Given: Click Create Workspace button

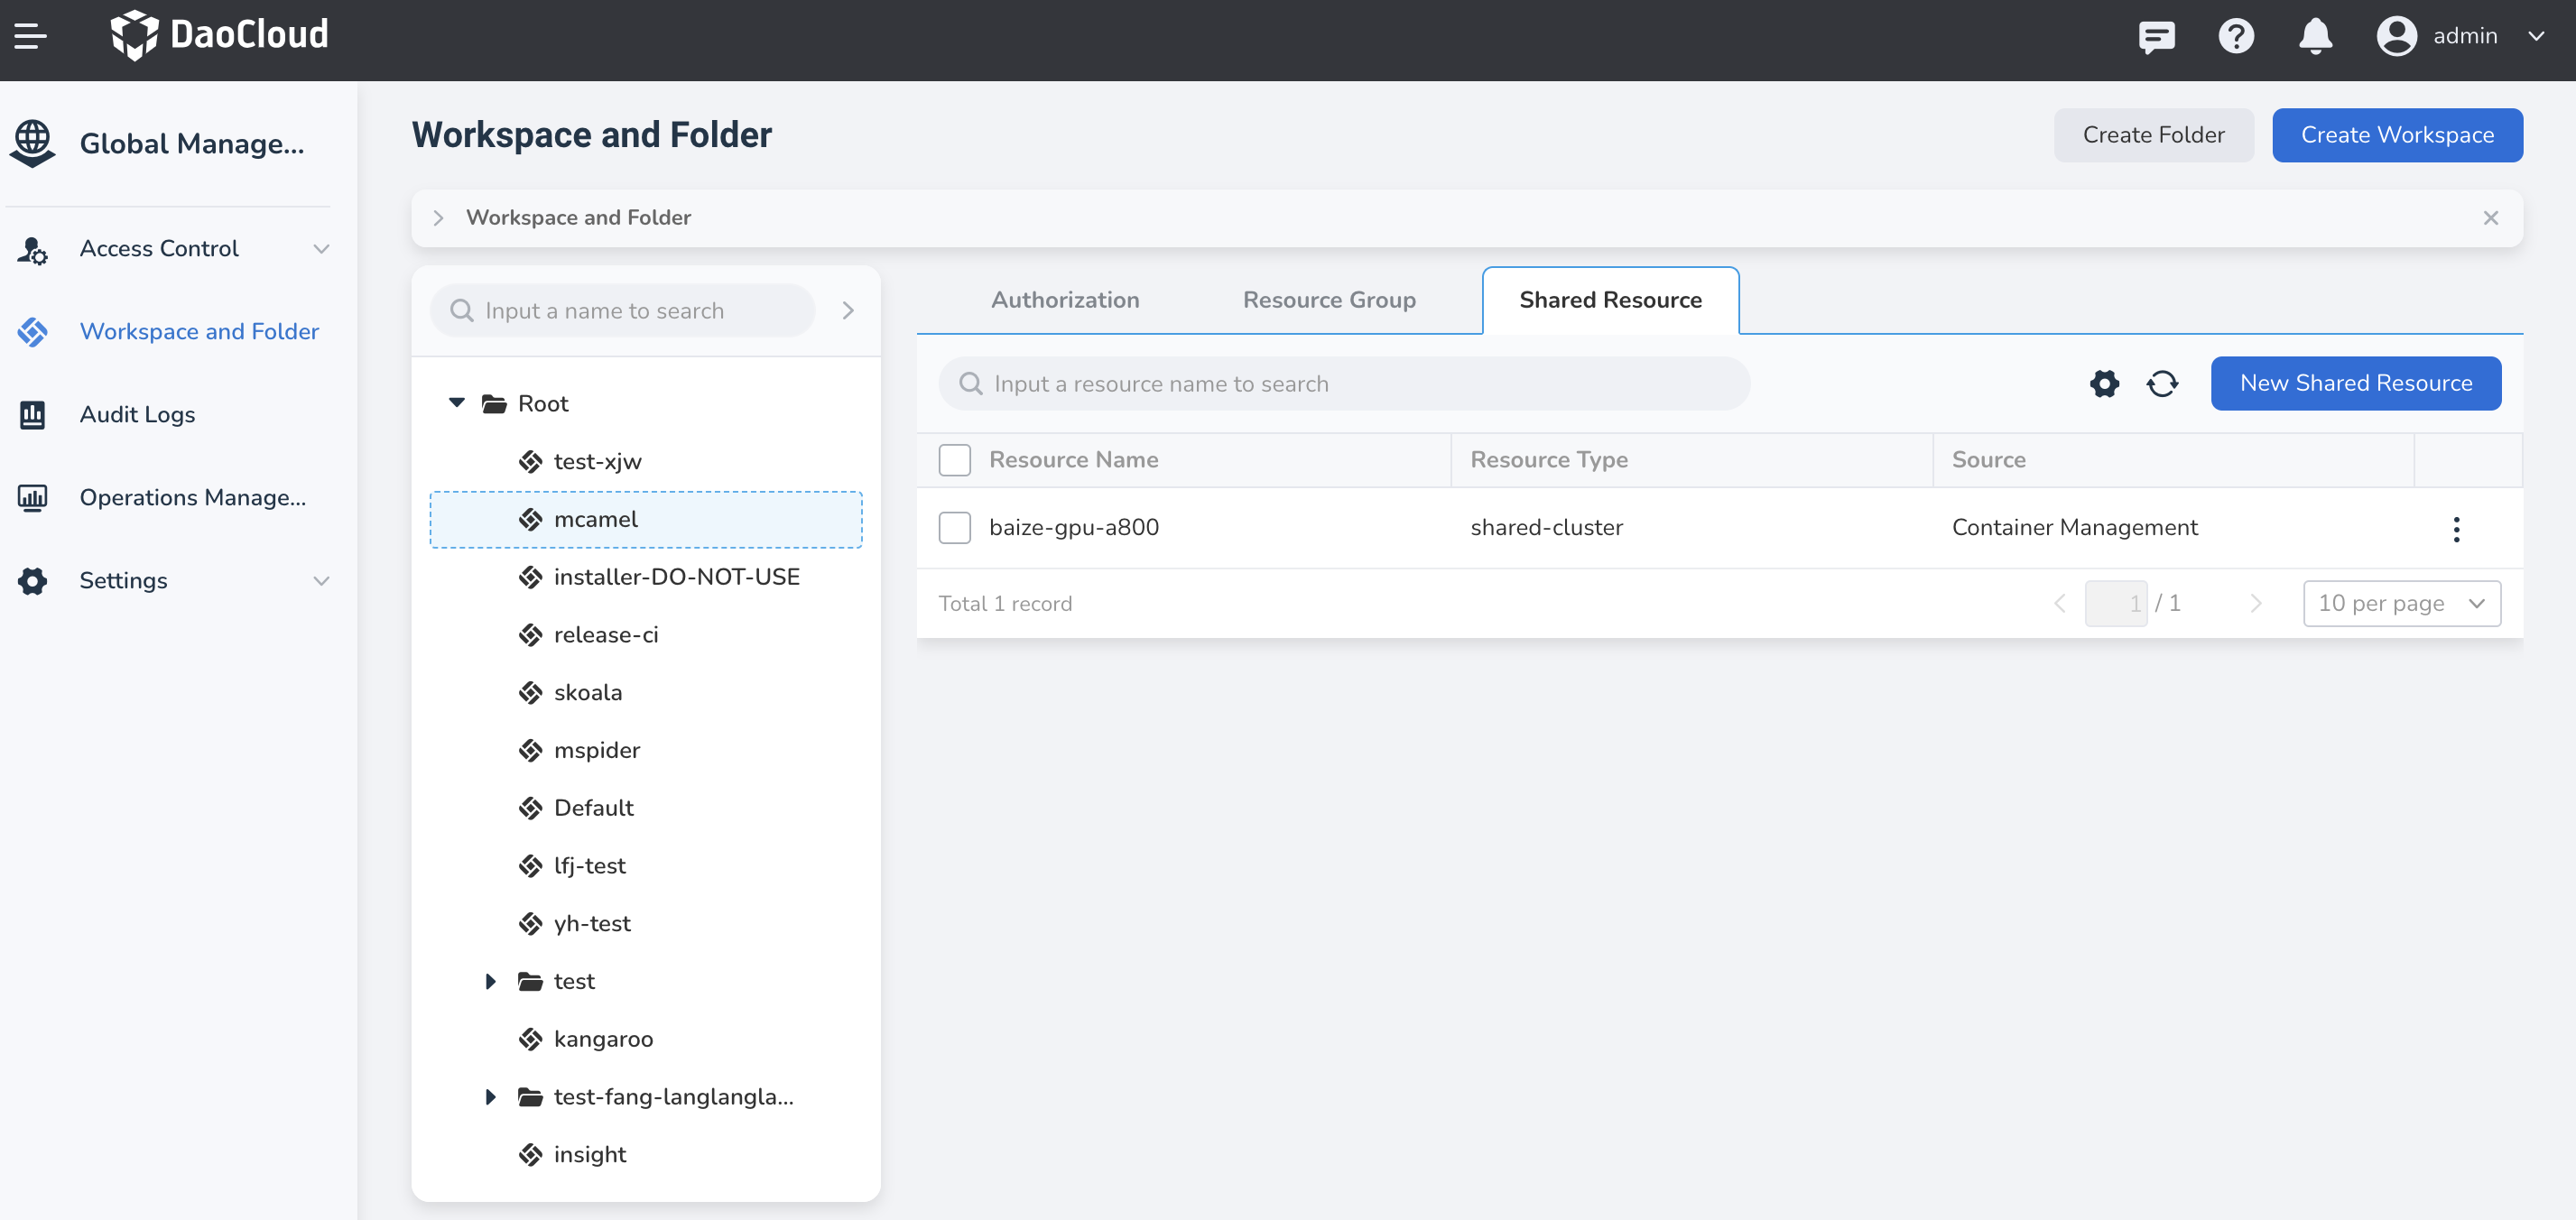Looking at the screenshot, I should tap(2397, 134).
